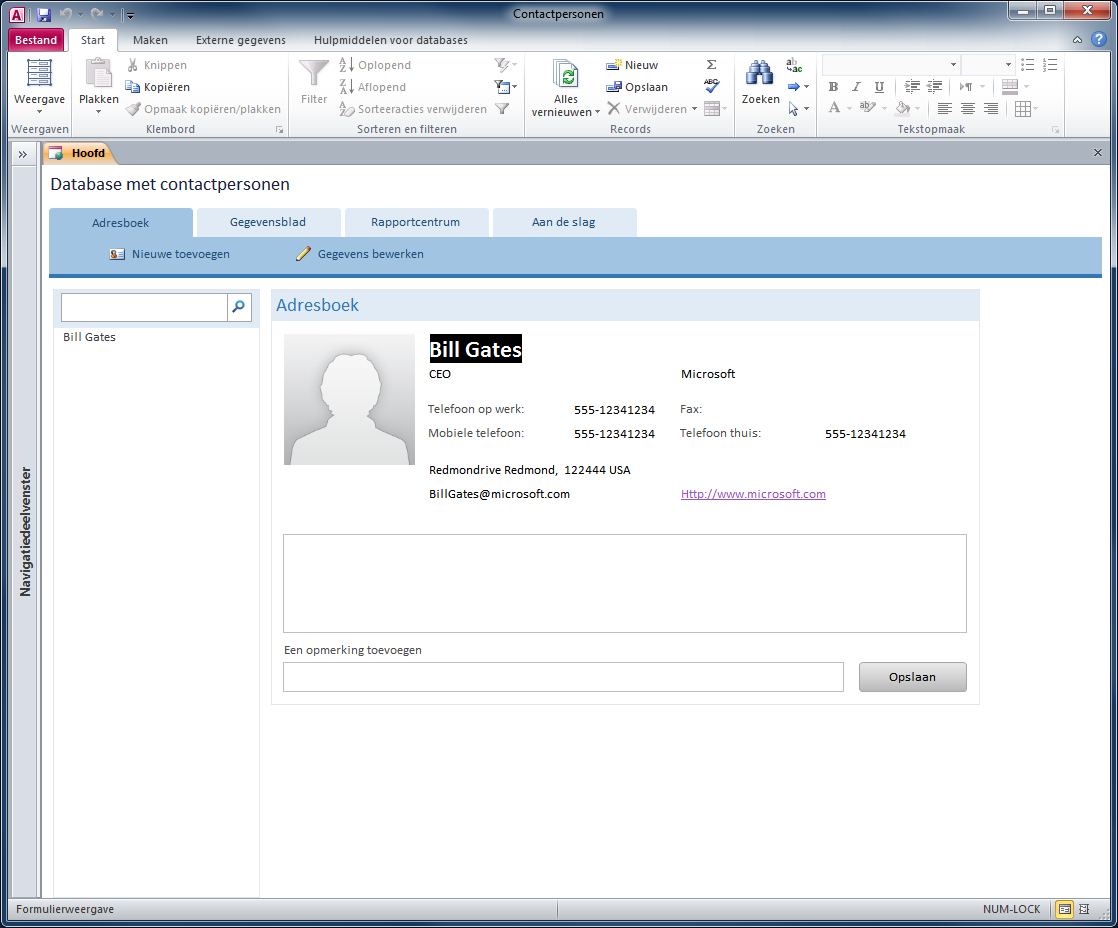Copy the selection with Kopiëren
The image size is (1118, 928).
pyautogui.click(x=158, y=87)
